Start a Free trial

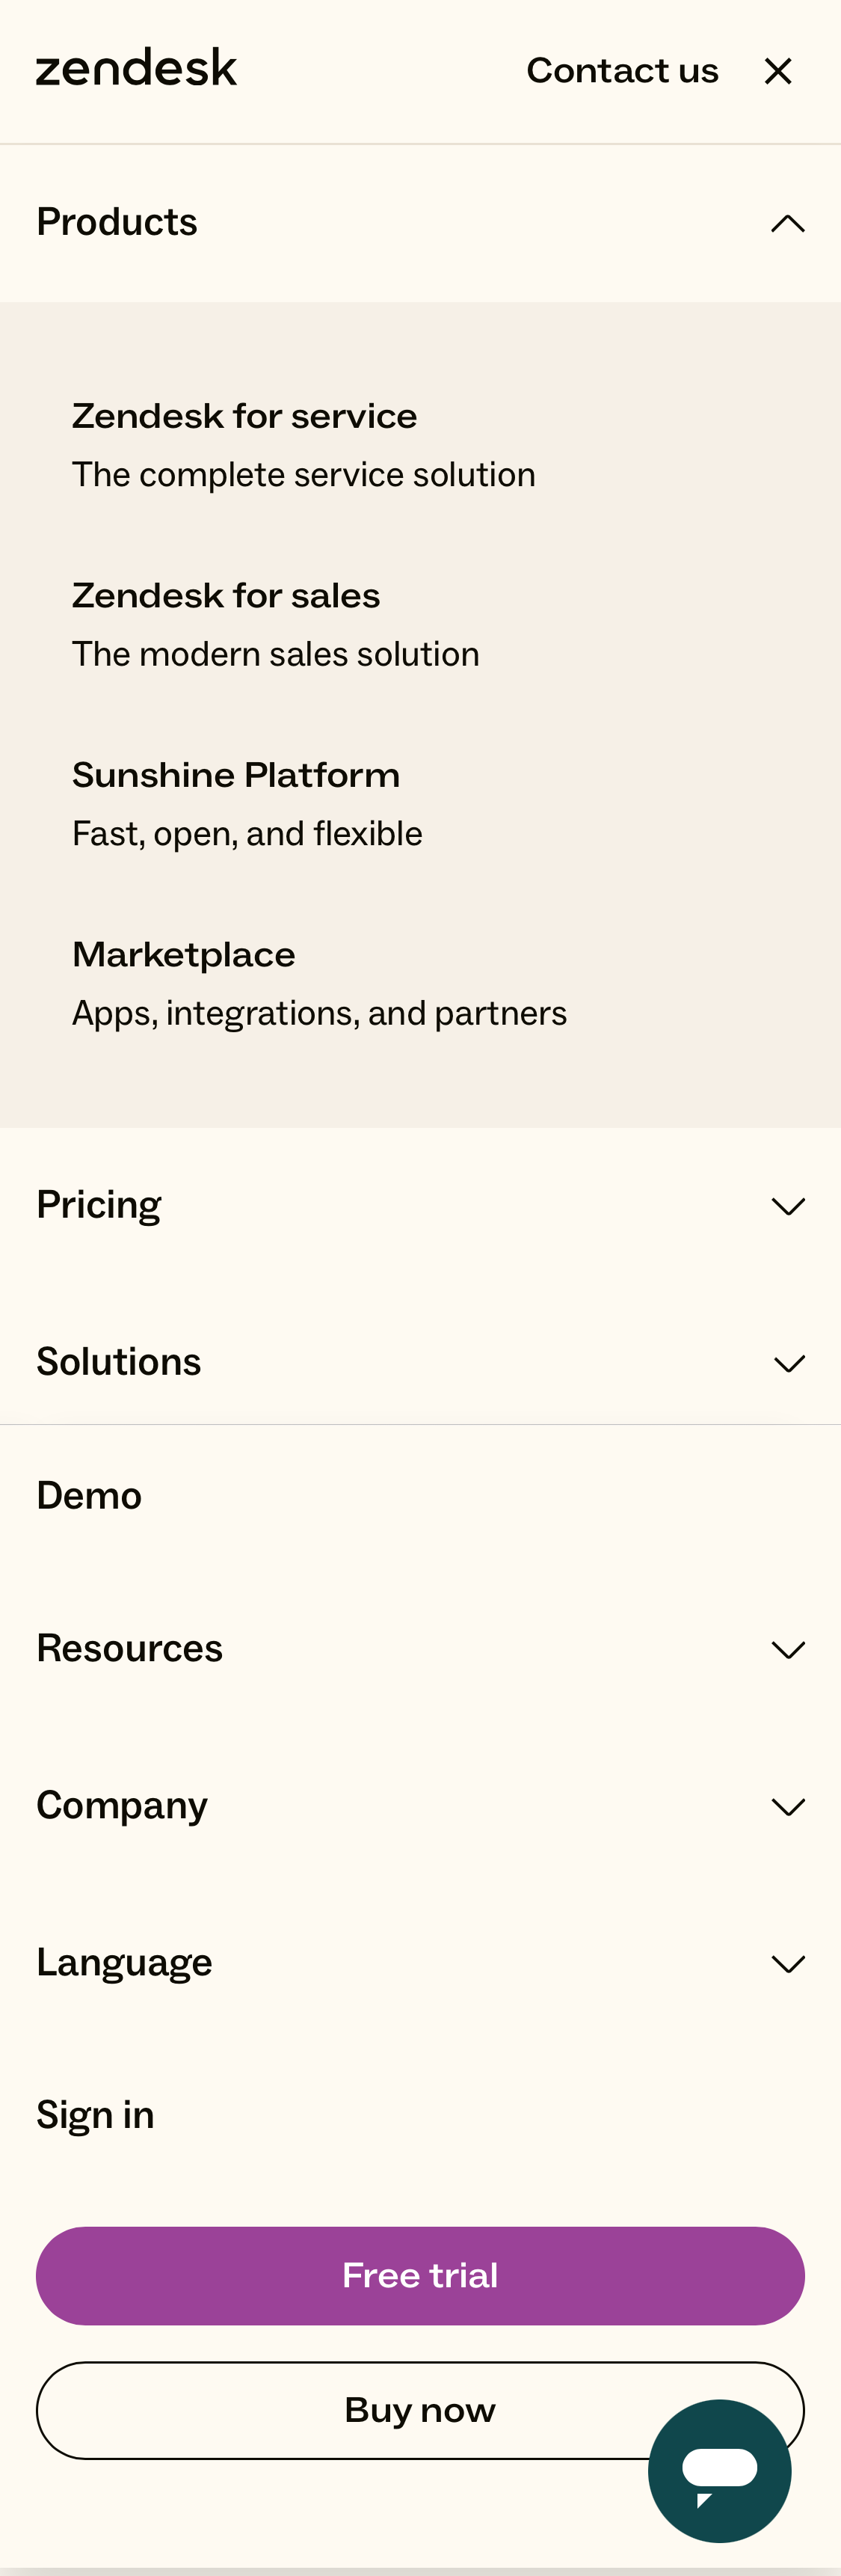click(x=420, y=2274)
